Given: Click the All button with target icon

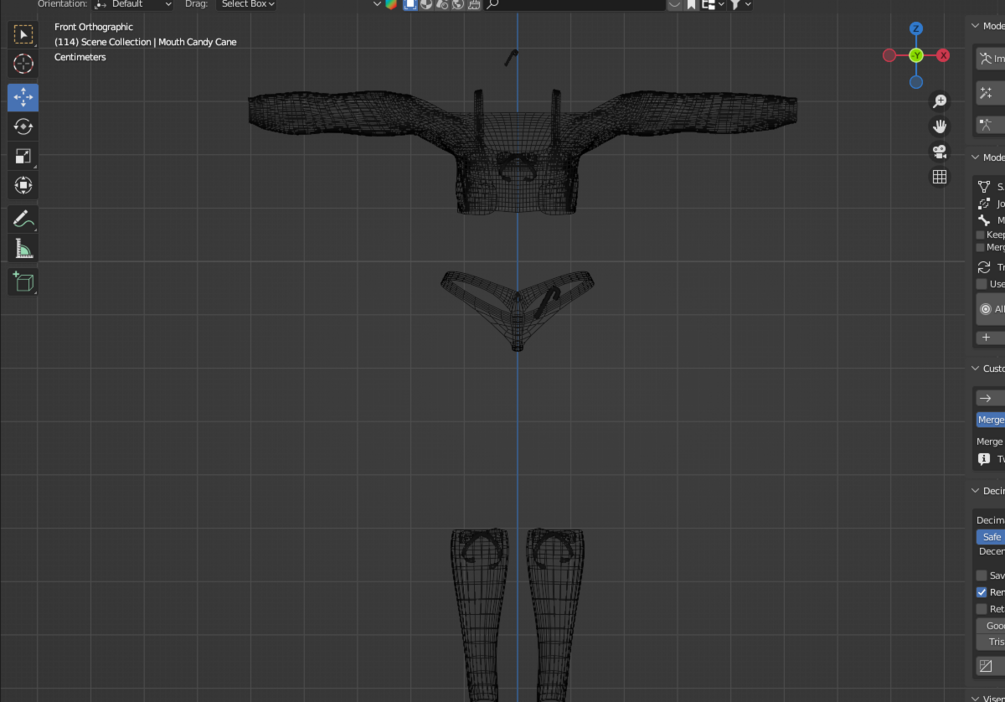Looking at the screenshot, I should tap(990, 309).
